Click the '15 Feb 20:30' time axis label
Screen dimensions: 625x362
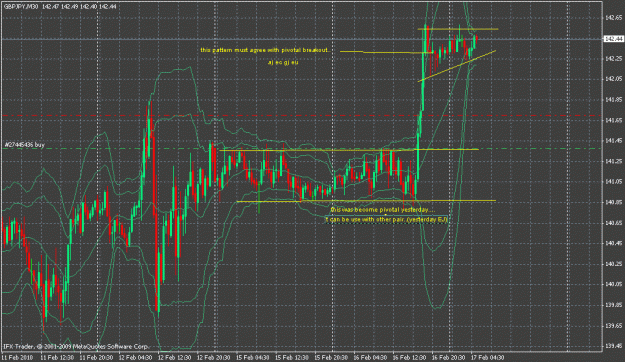331,358
